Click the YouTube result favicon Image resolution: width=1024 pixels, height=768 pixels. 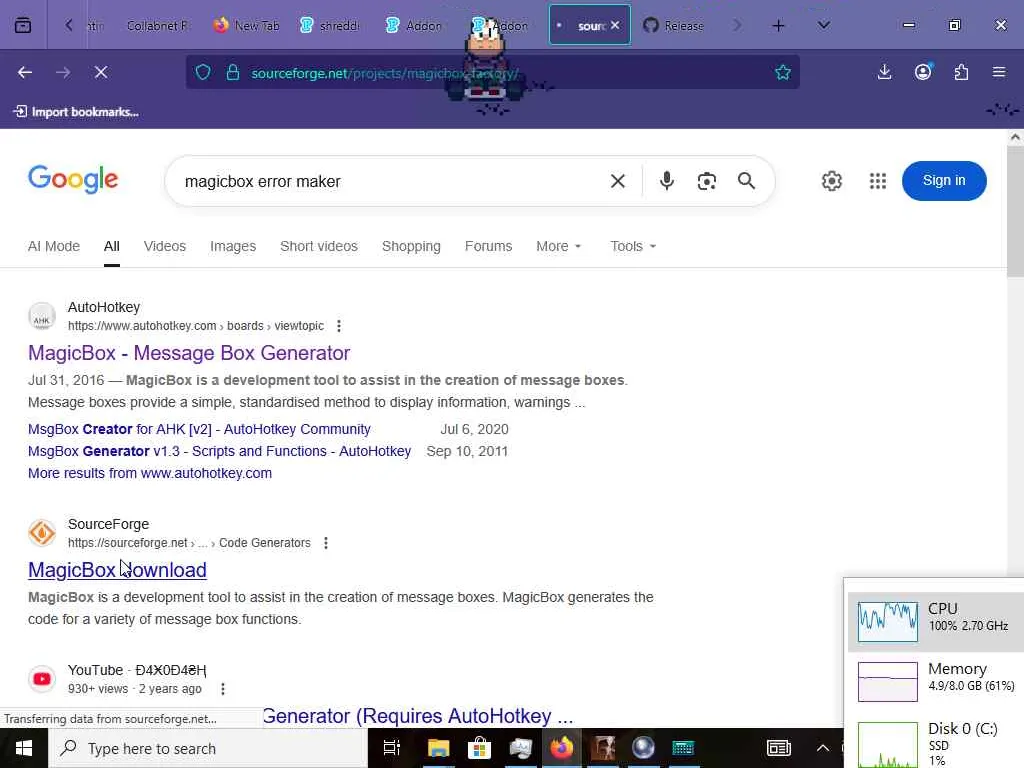42,679
